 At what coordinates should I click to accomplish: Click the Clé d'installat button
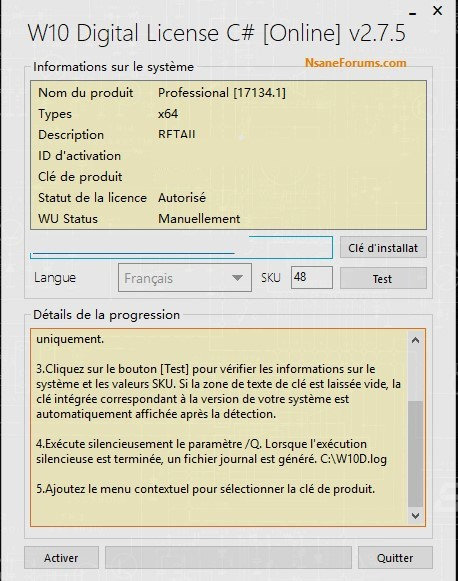click(383, 247)
